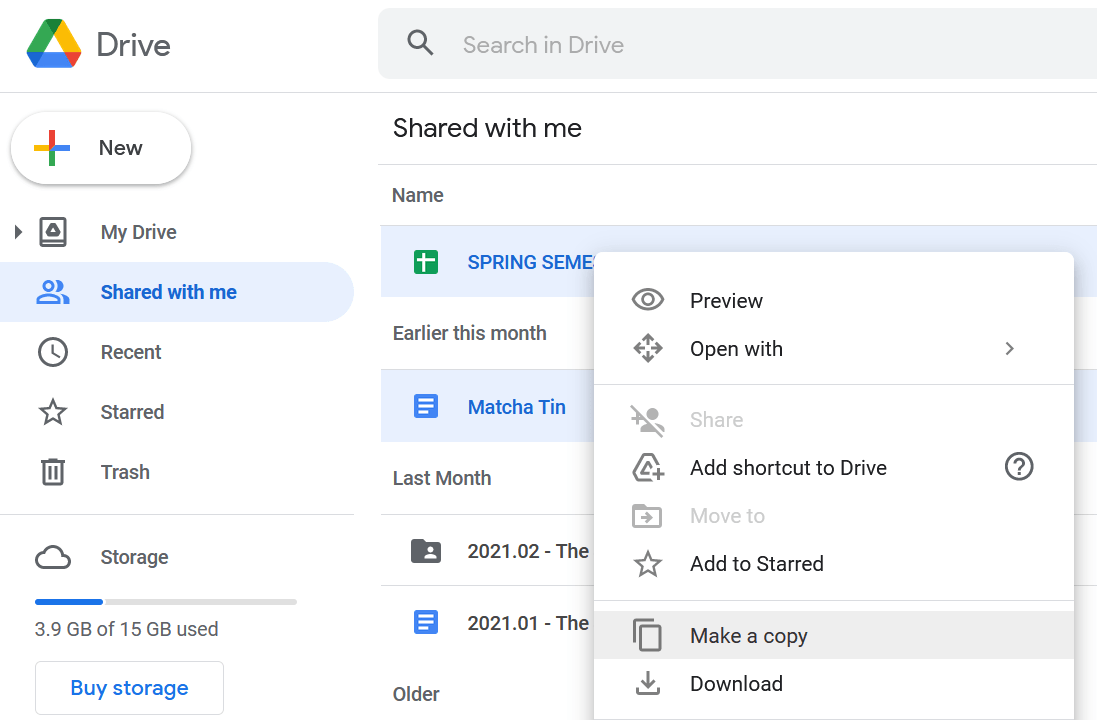The width and height of the screenshot is (1097, 720).
Task: Click the Add to Starred star icon
Action: [x=648, y=564]
